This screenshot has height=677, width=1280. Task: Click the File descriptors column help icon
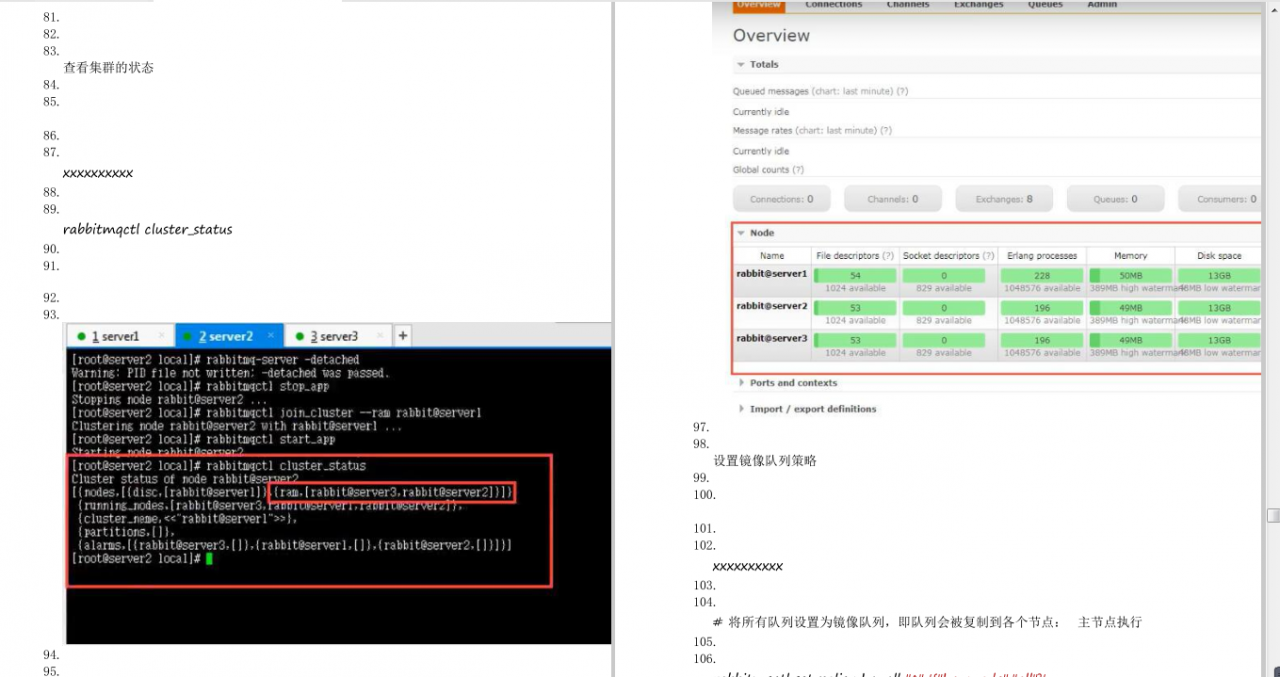coord(890,255)
